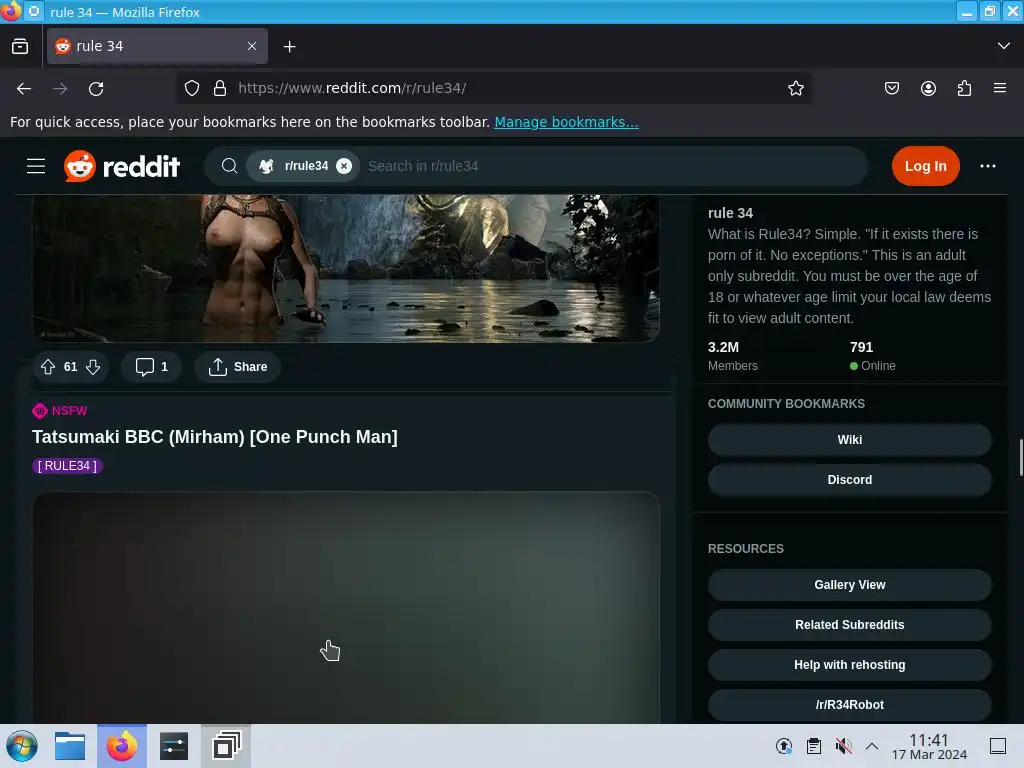Open comments on post with 1 comment
Viewport: 1024px width, 768px height.
point(152,367)
